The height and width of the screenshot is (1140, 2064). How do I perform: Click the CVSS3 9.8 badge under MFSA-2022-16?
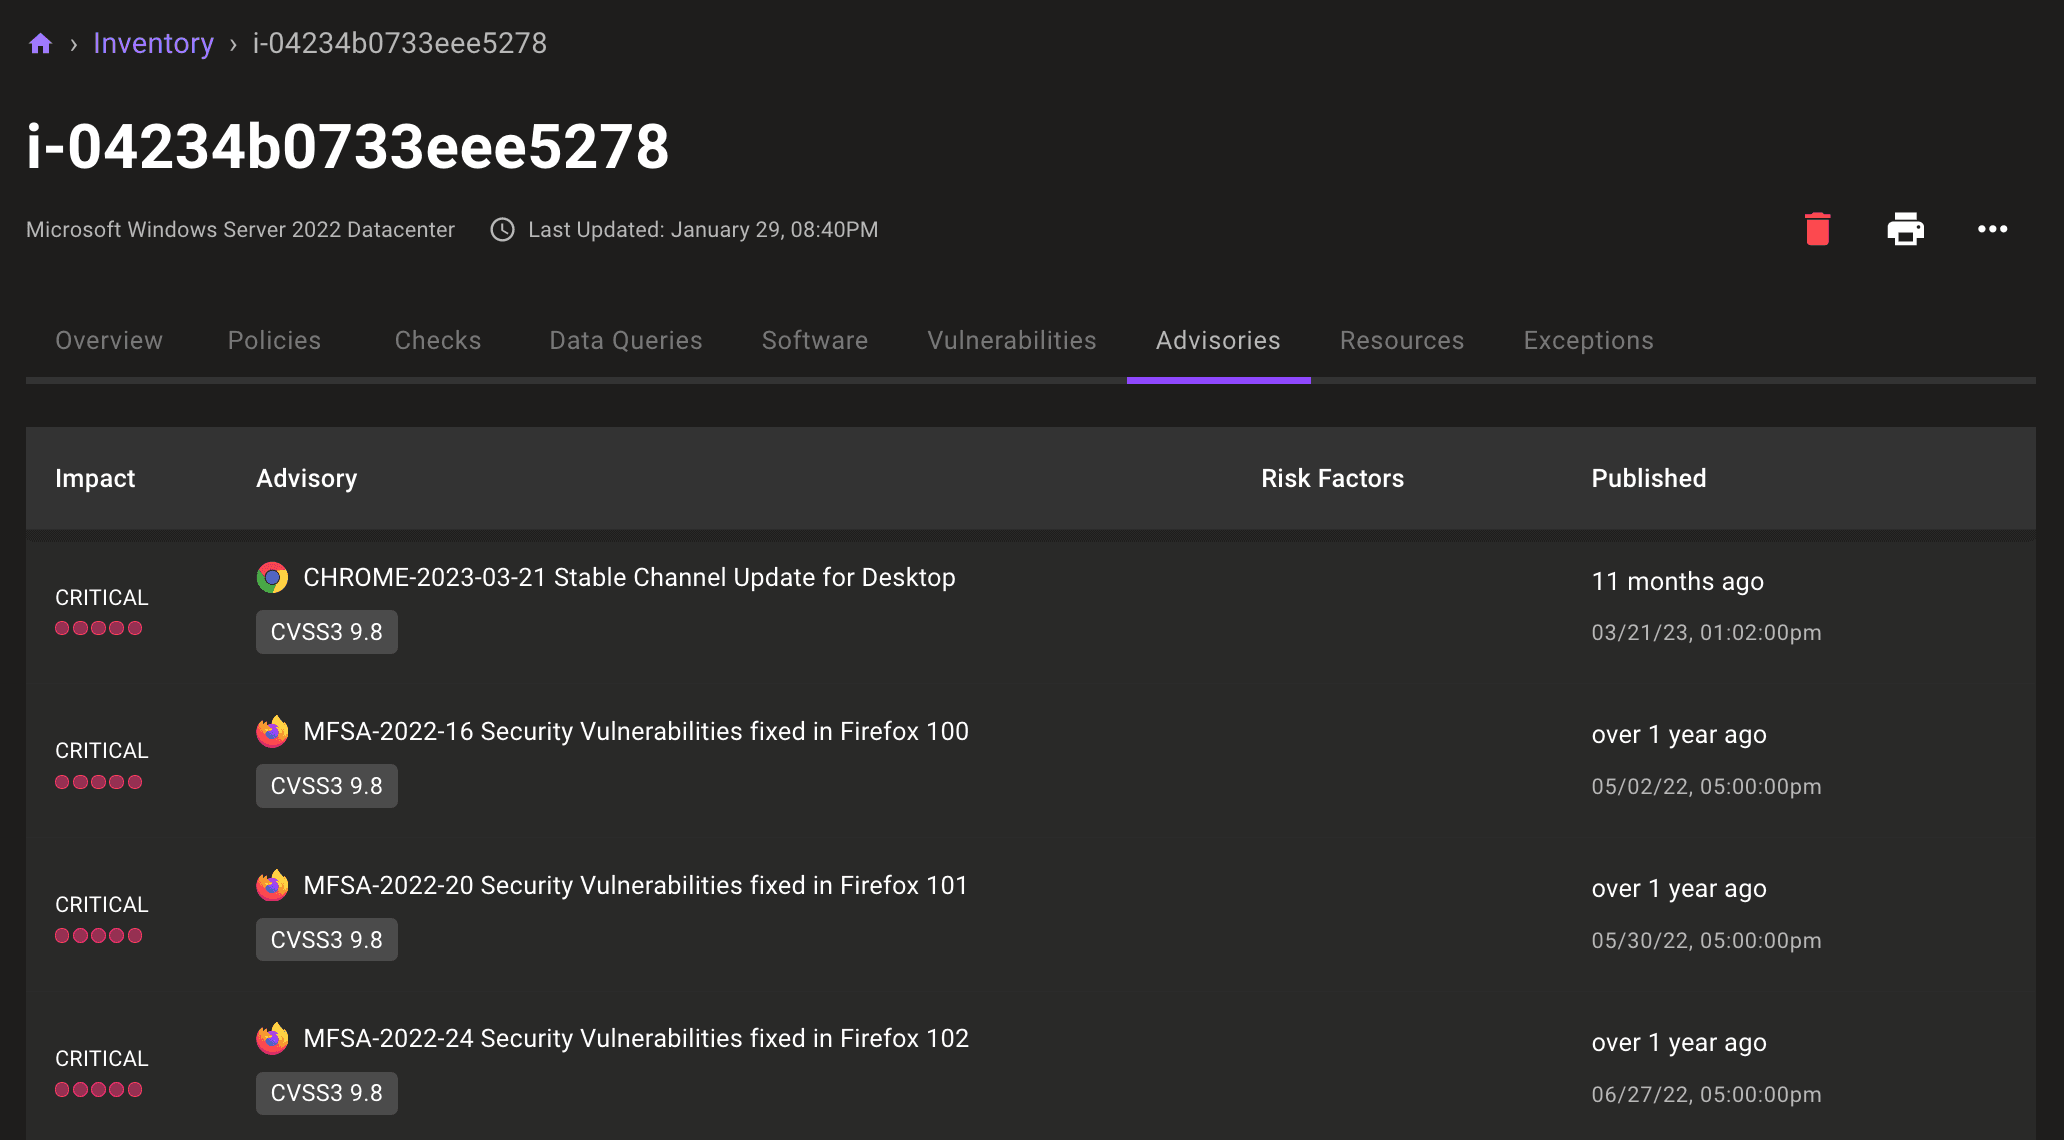click(326, 786)
